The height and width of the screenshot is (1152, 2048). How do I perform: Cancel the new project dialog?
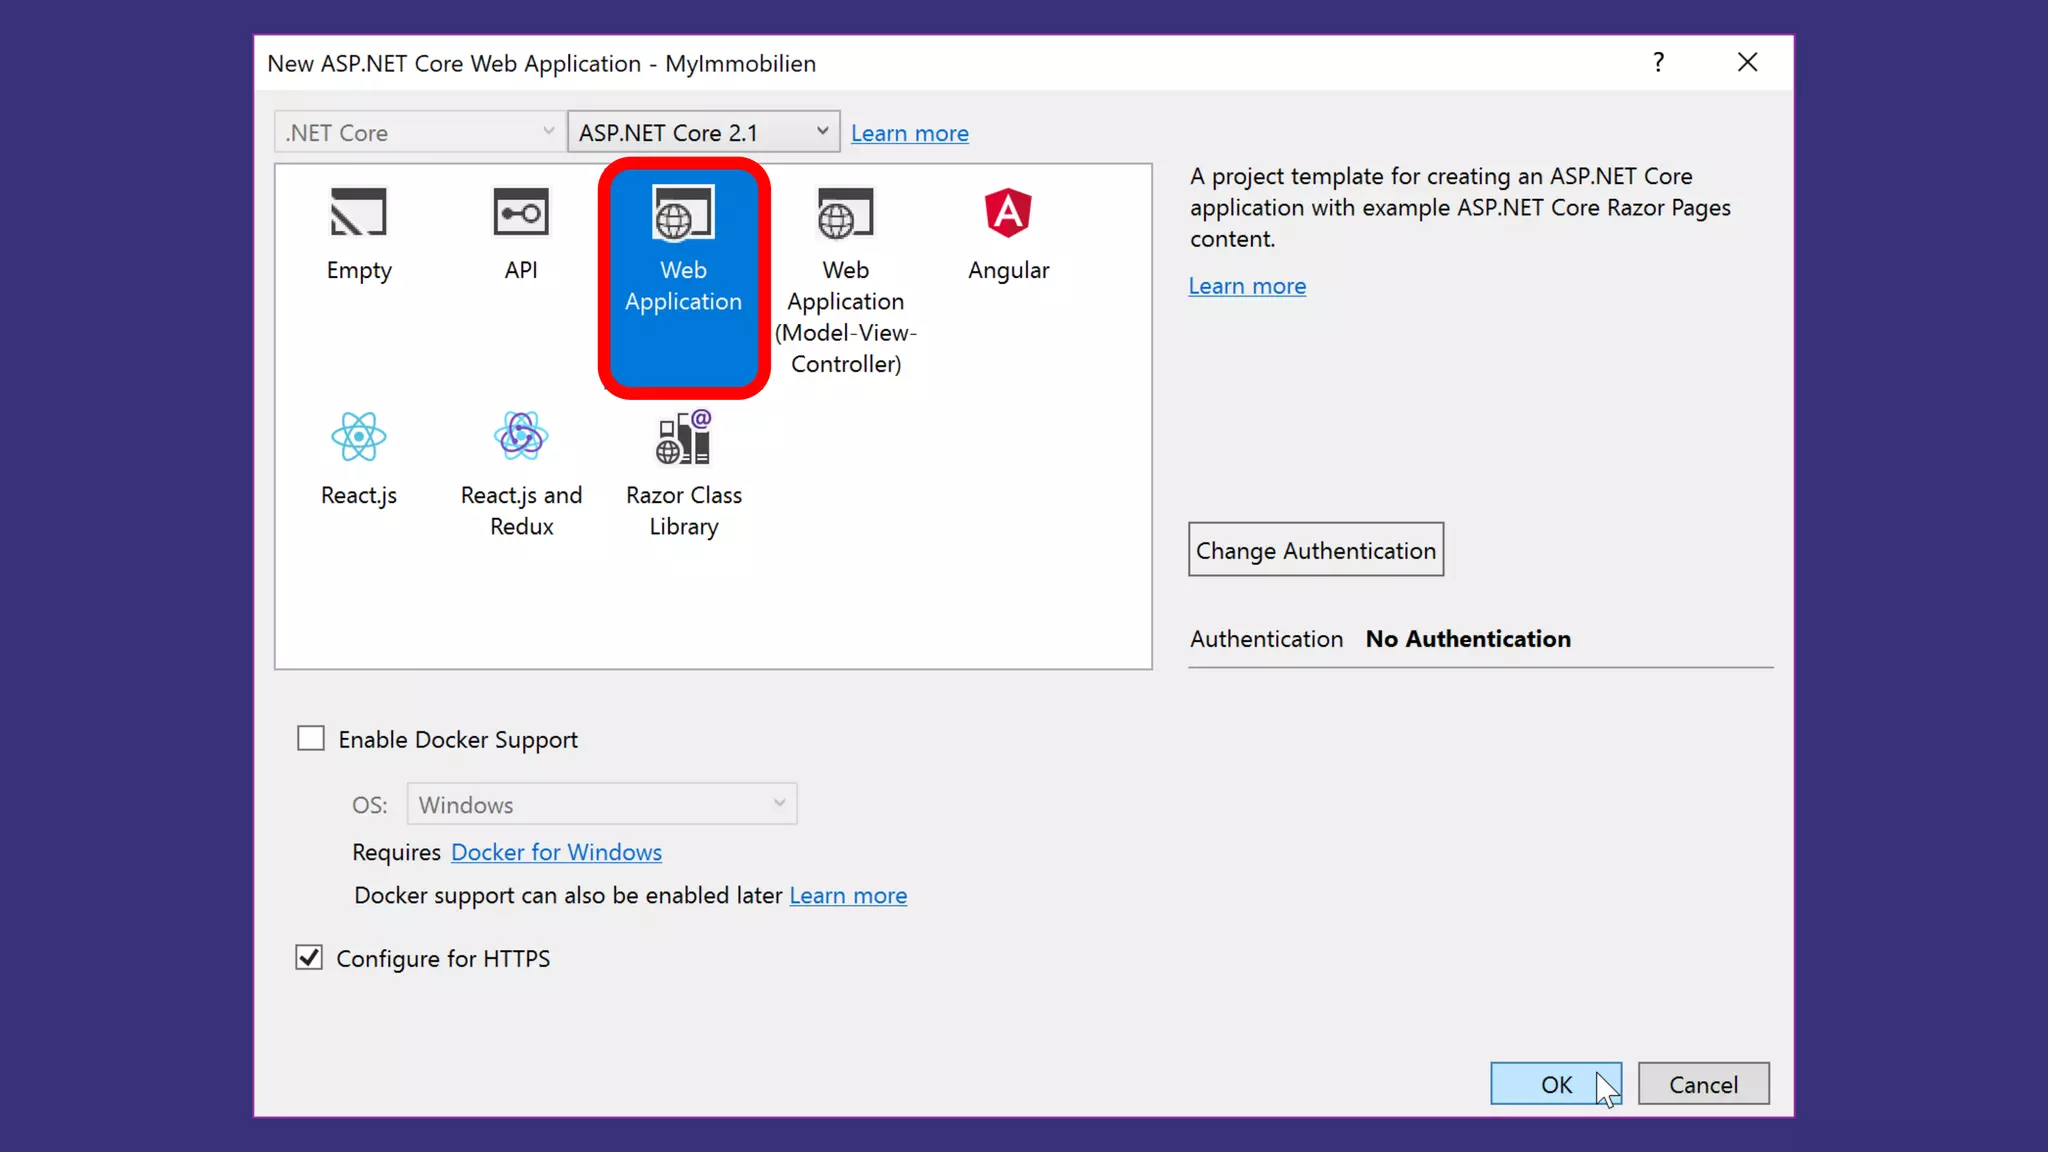click(x=1703, y=1084)
